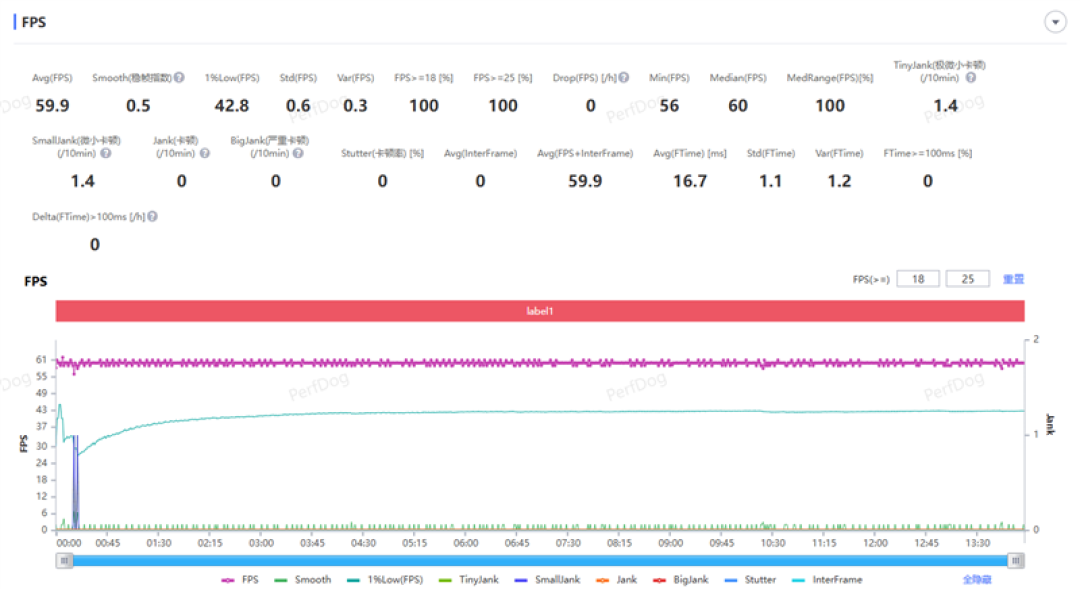Screen dimensions: 1080x589
Task: Open help icon next to Smooth metric
Action: point(179,78)
